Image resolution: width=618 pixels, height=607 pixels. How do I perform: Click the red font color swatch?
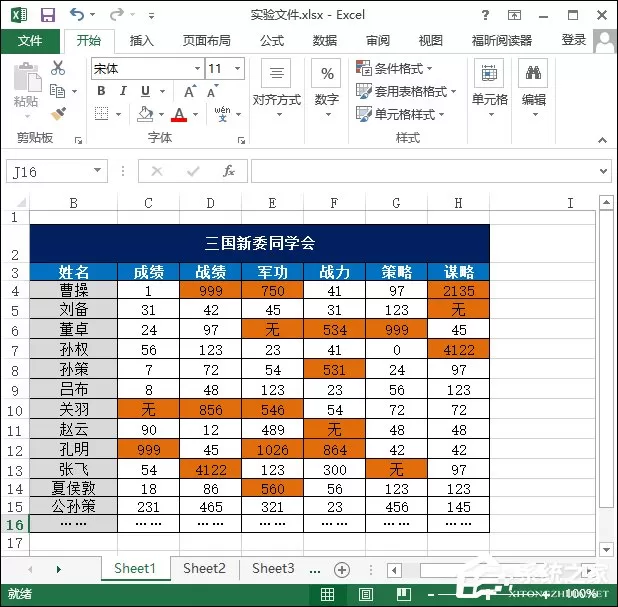[179, 114]
